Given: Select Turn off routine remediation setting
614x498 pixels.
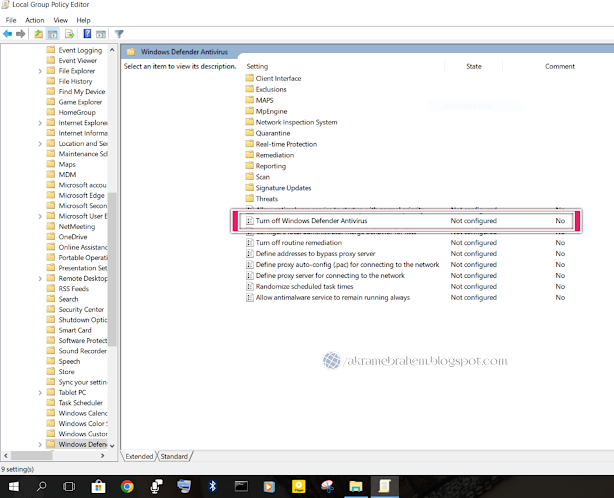Looking at the screenshot, I should click(298, 243).
